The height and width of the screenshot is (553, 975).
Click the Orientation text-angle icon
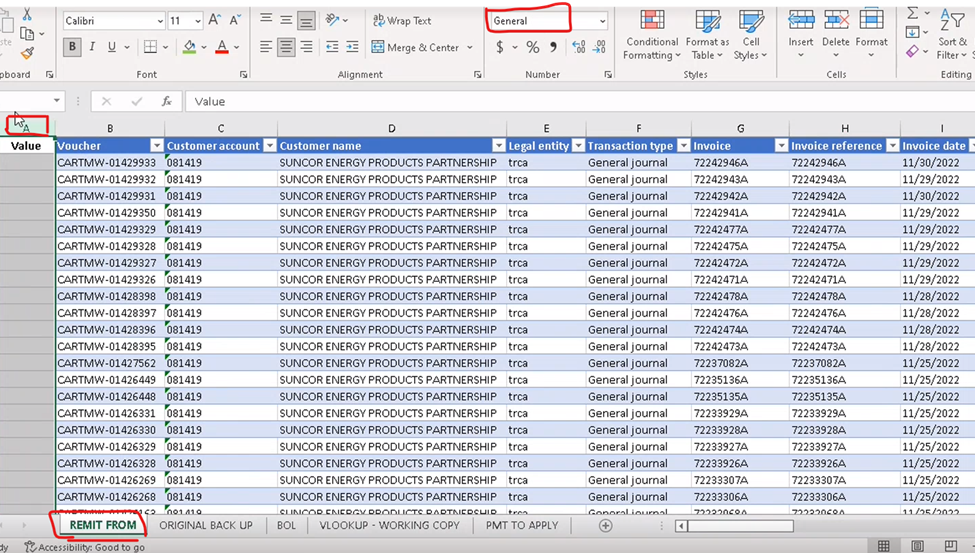[x=333, y=20]
